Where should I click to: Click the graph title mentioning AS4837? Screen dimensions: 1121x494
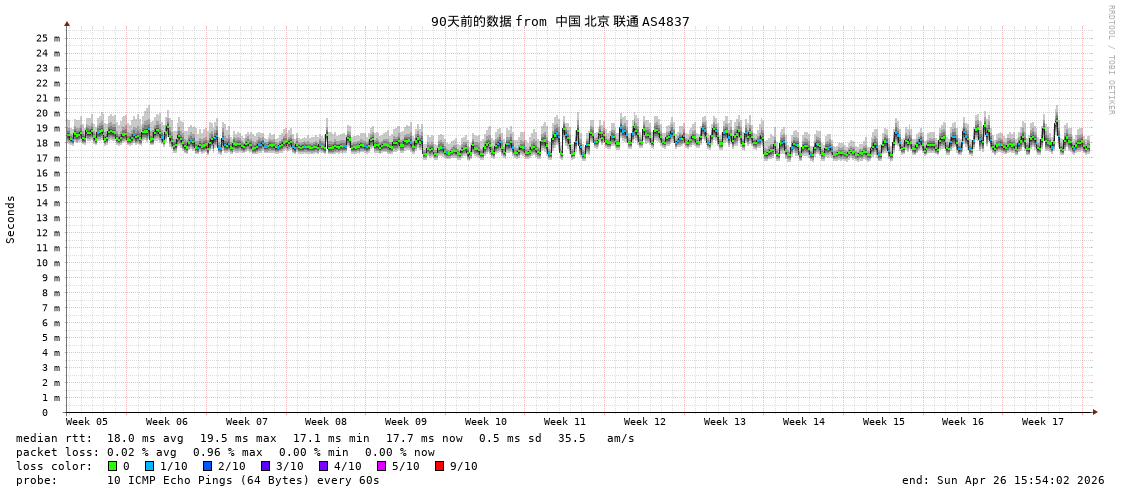560,21
